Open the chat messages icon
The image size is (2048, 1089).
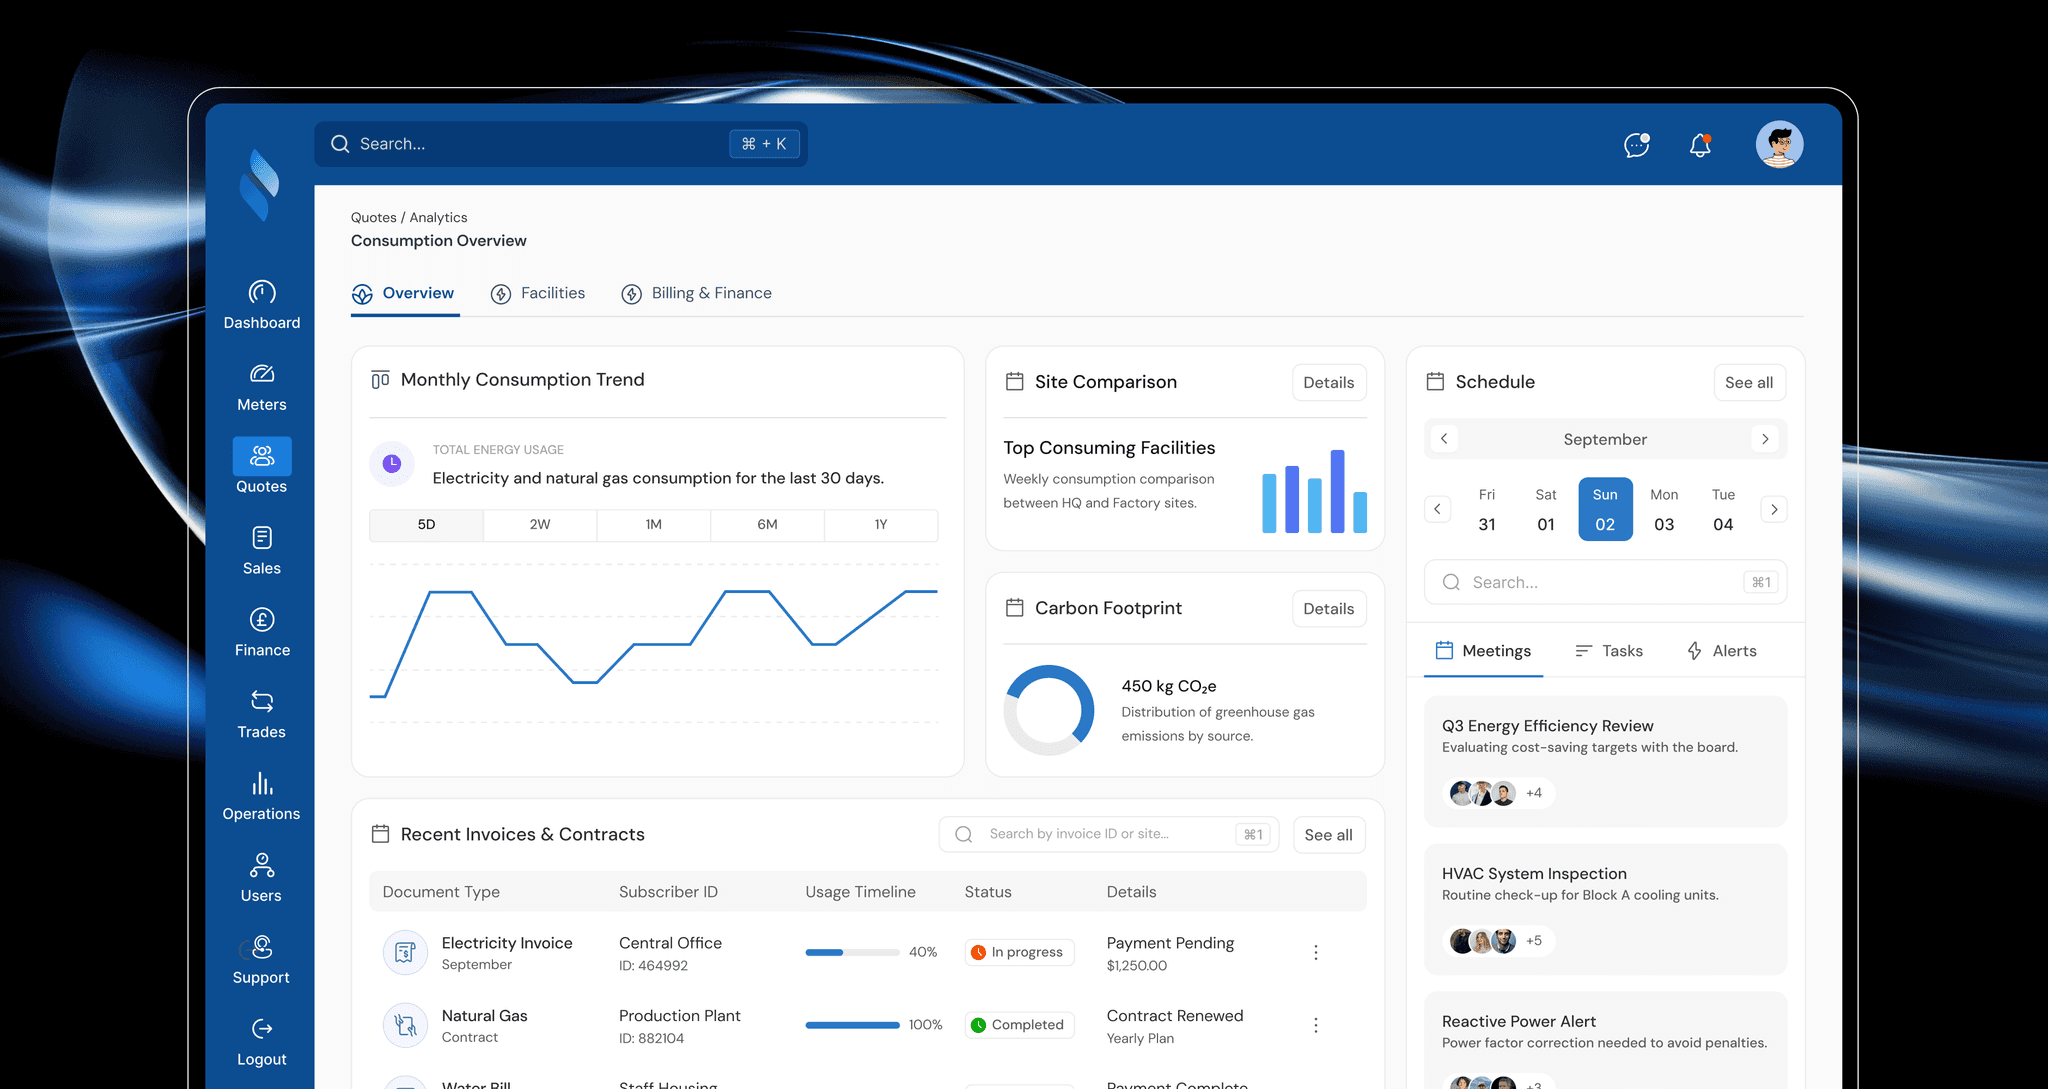1637,145
